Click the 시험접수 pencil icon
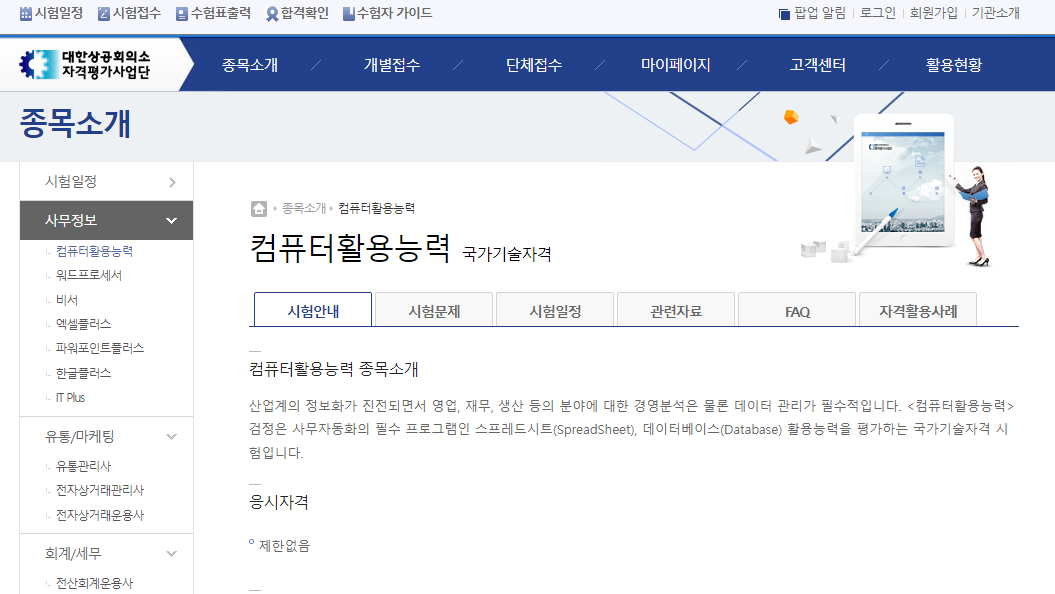The image size is (1055, 594). tap(104, 13)
